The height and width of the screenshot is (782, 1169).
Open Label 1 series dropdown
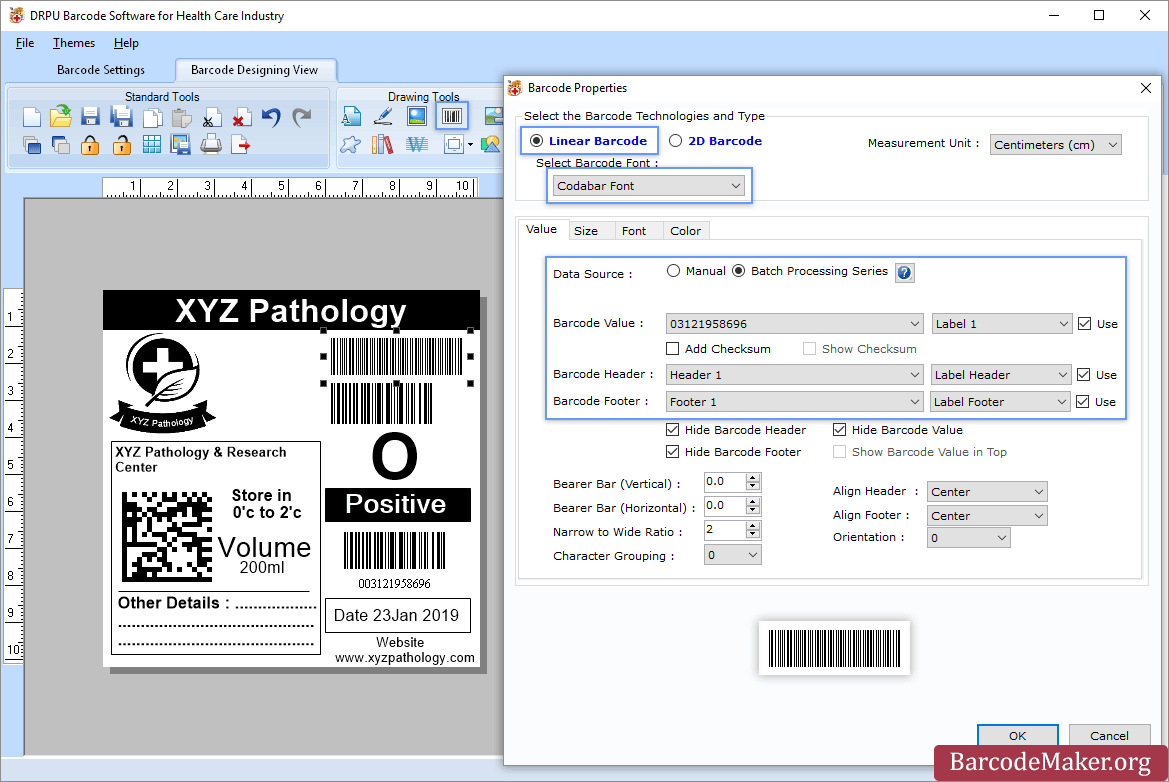(1002, 324)
